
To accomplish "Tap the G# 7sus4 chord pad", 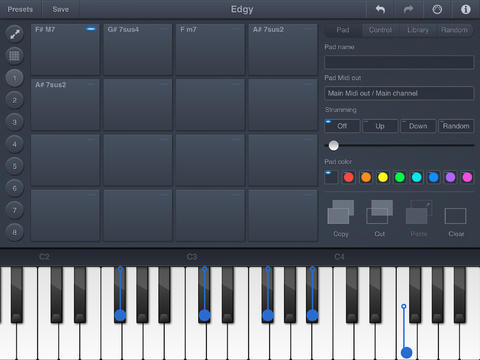I will [138, 49].
